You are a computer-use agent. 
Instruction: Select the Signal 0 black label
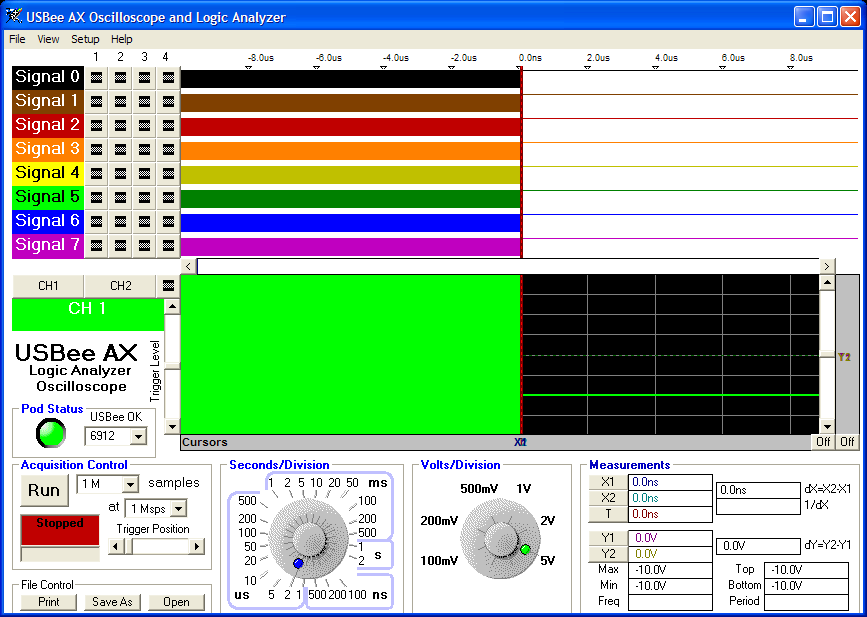tap(48, 77)
